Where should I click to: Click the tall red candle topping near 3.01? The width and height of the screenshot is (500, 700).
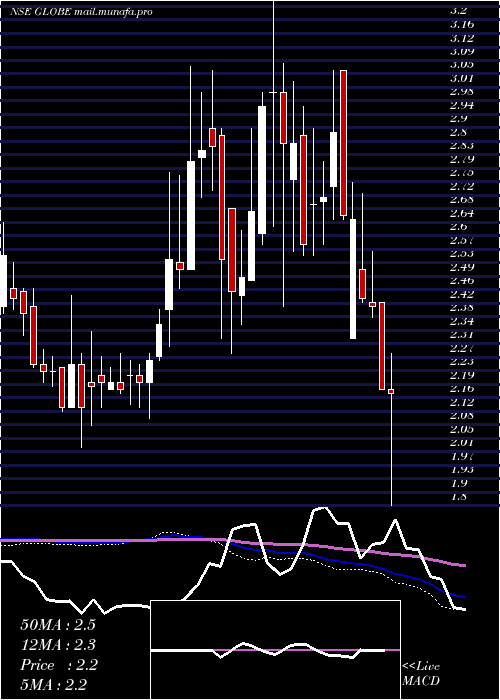coord(343,143)
